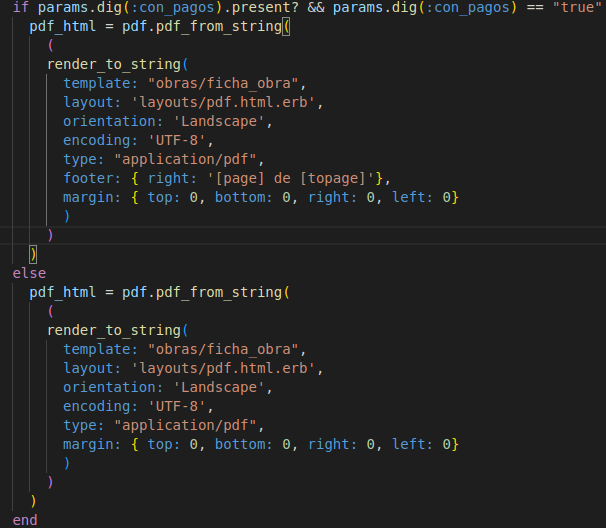The height and width of the screenshot is (528, 606).
Task: Click "pdf_html" variable in the else branch
Action: click(63, 292)
